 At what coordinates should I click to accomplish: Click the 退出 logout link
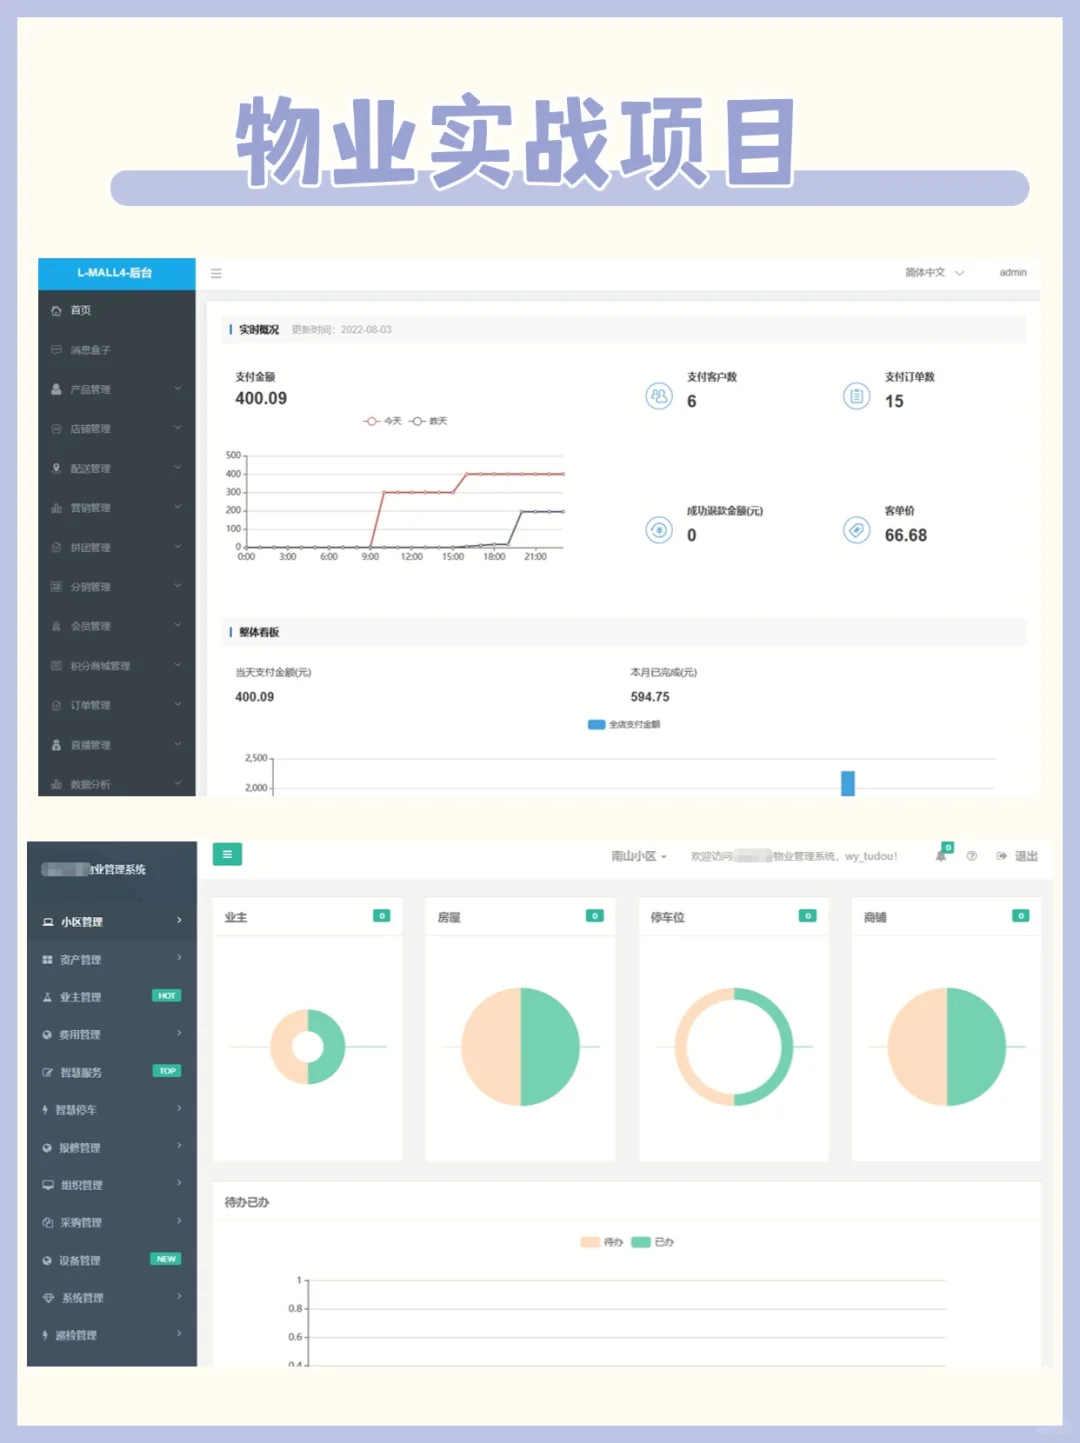click(x=1018, y=856)
